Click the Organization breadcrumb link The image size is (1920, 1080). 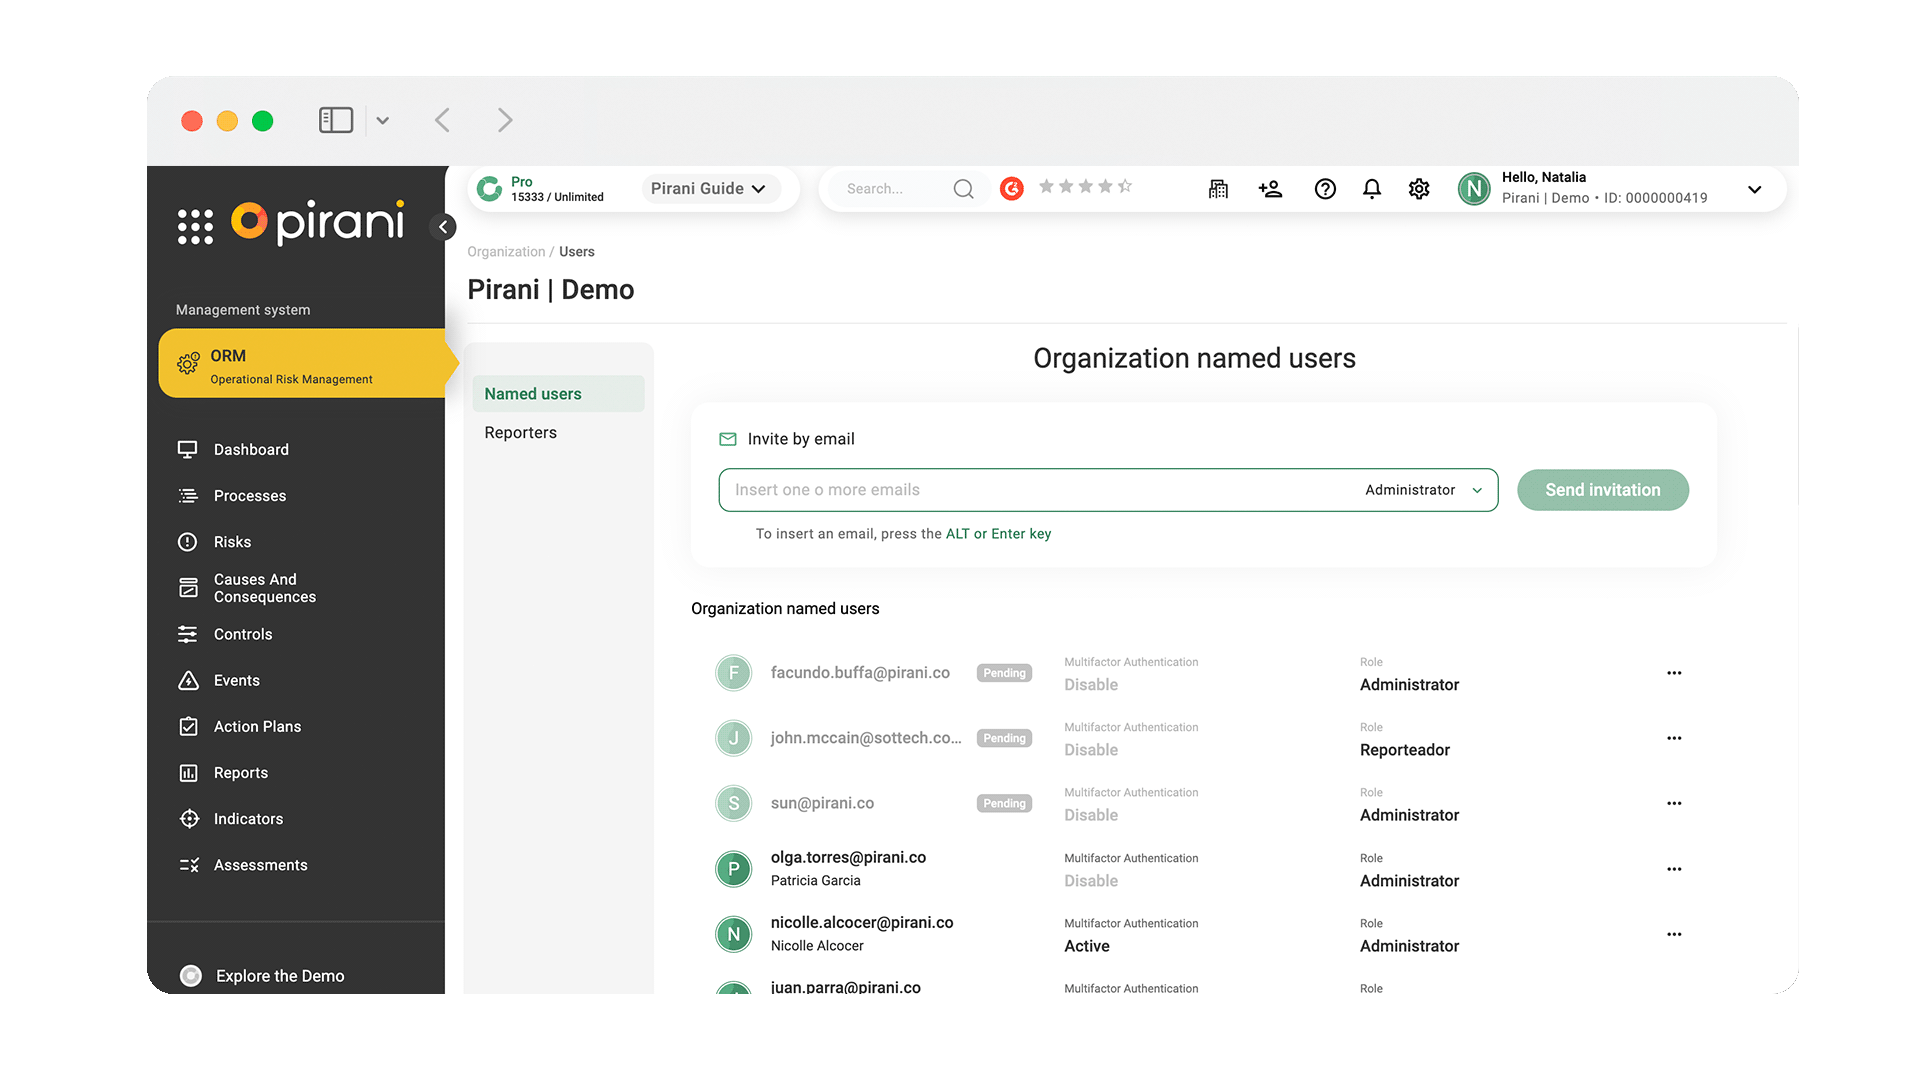(x=506, y=252)
